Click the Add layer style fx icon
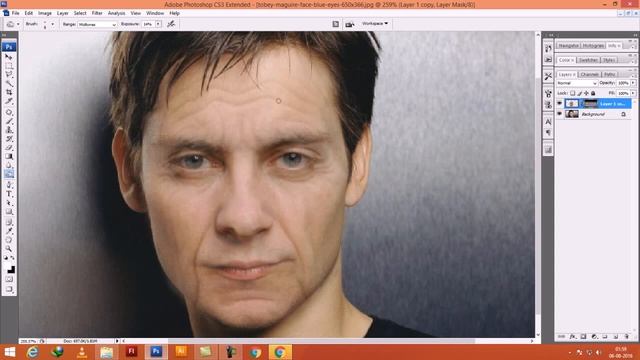640x360 pixels. [x=573, y=336]
